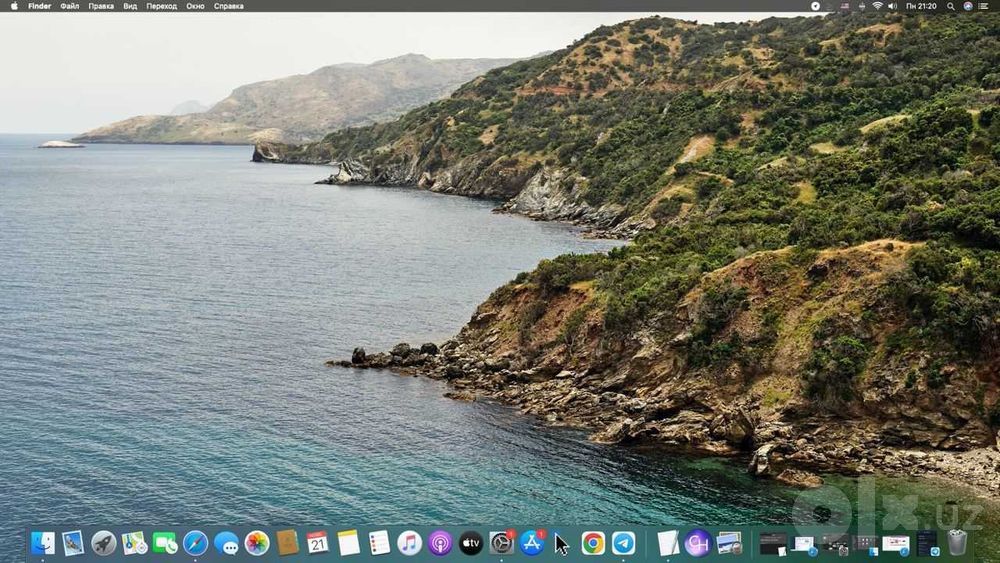The image size is (1000, 563).
Task: Open Notification Center list icon
Action: point(983,6)
